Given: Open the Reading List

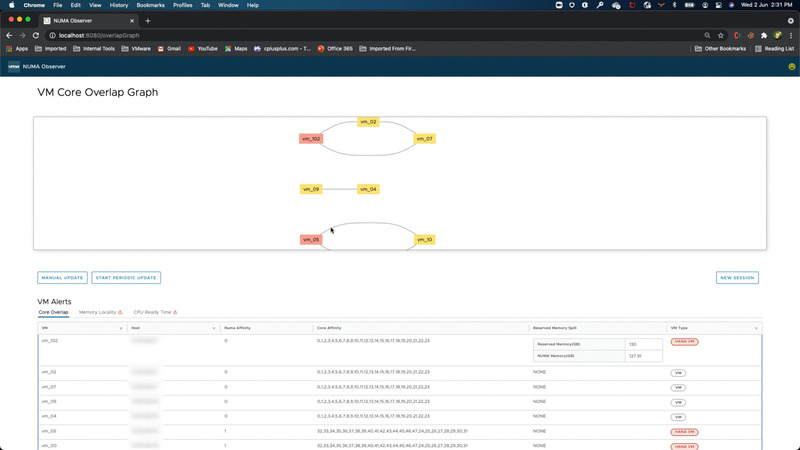Looking at the screenshot, I should tap(774, 49).
